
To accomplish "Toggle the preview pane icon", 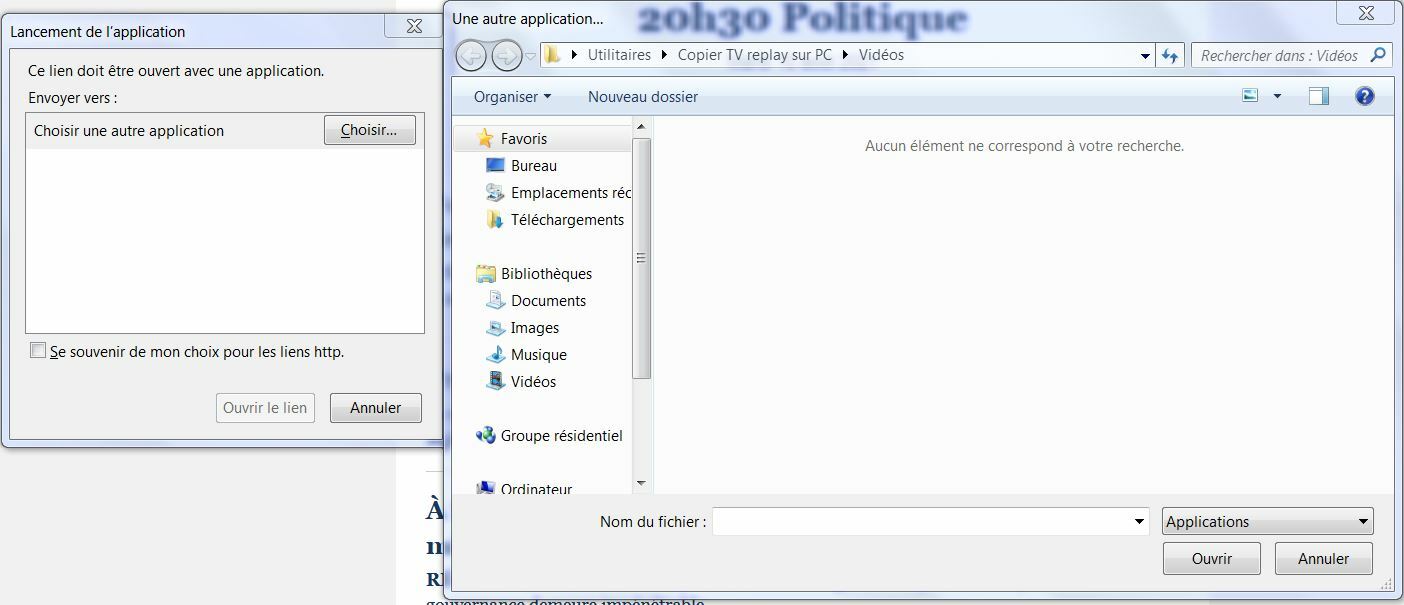I will 1319,96.
